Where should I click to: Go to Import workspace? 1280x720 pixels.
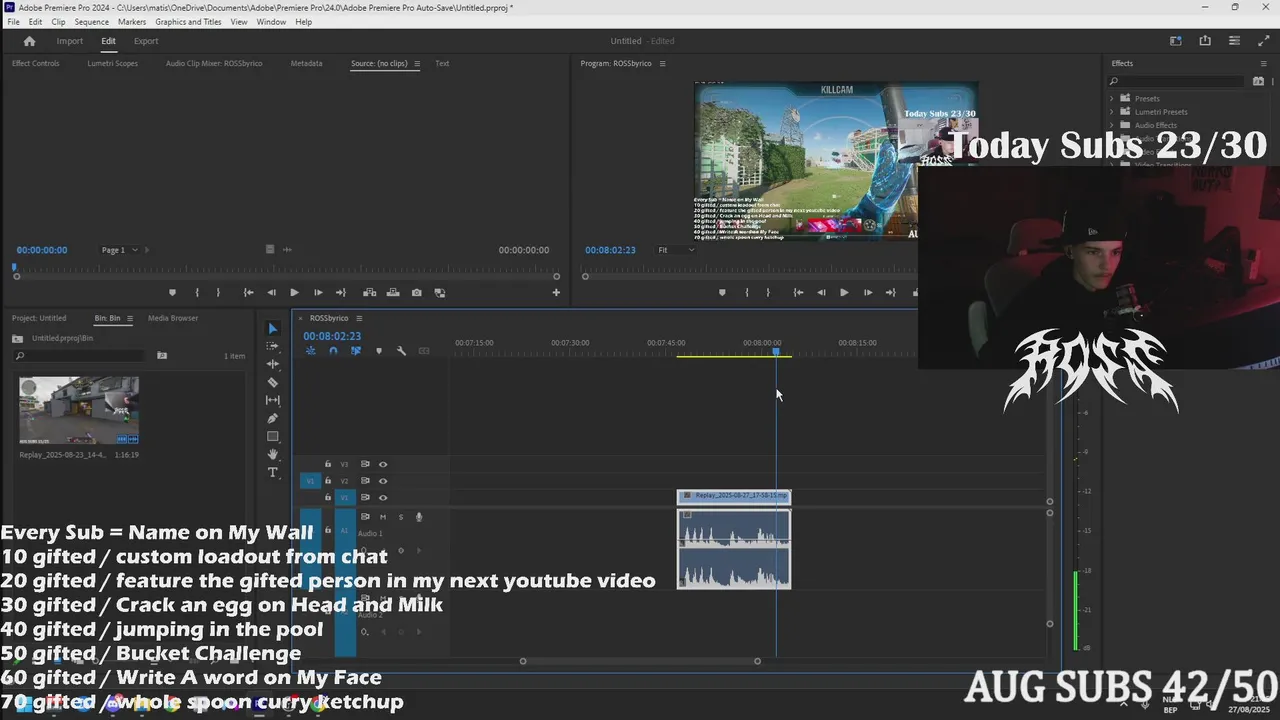click(70, 41)
